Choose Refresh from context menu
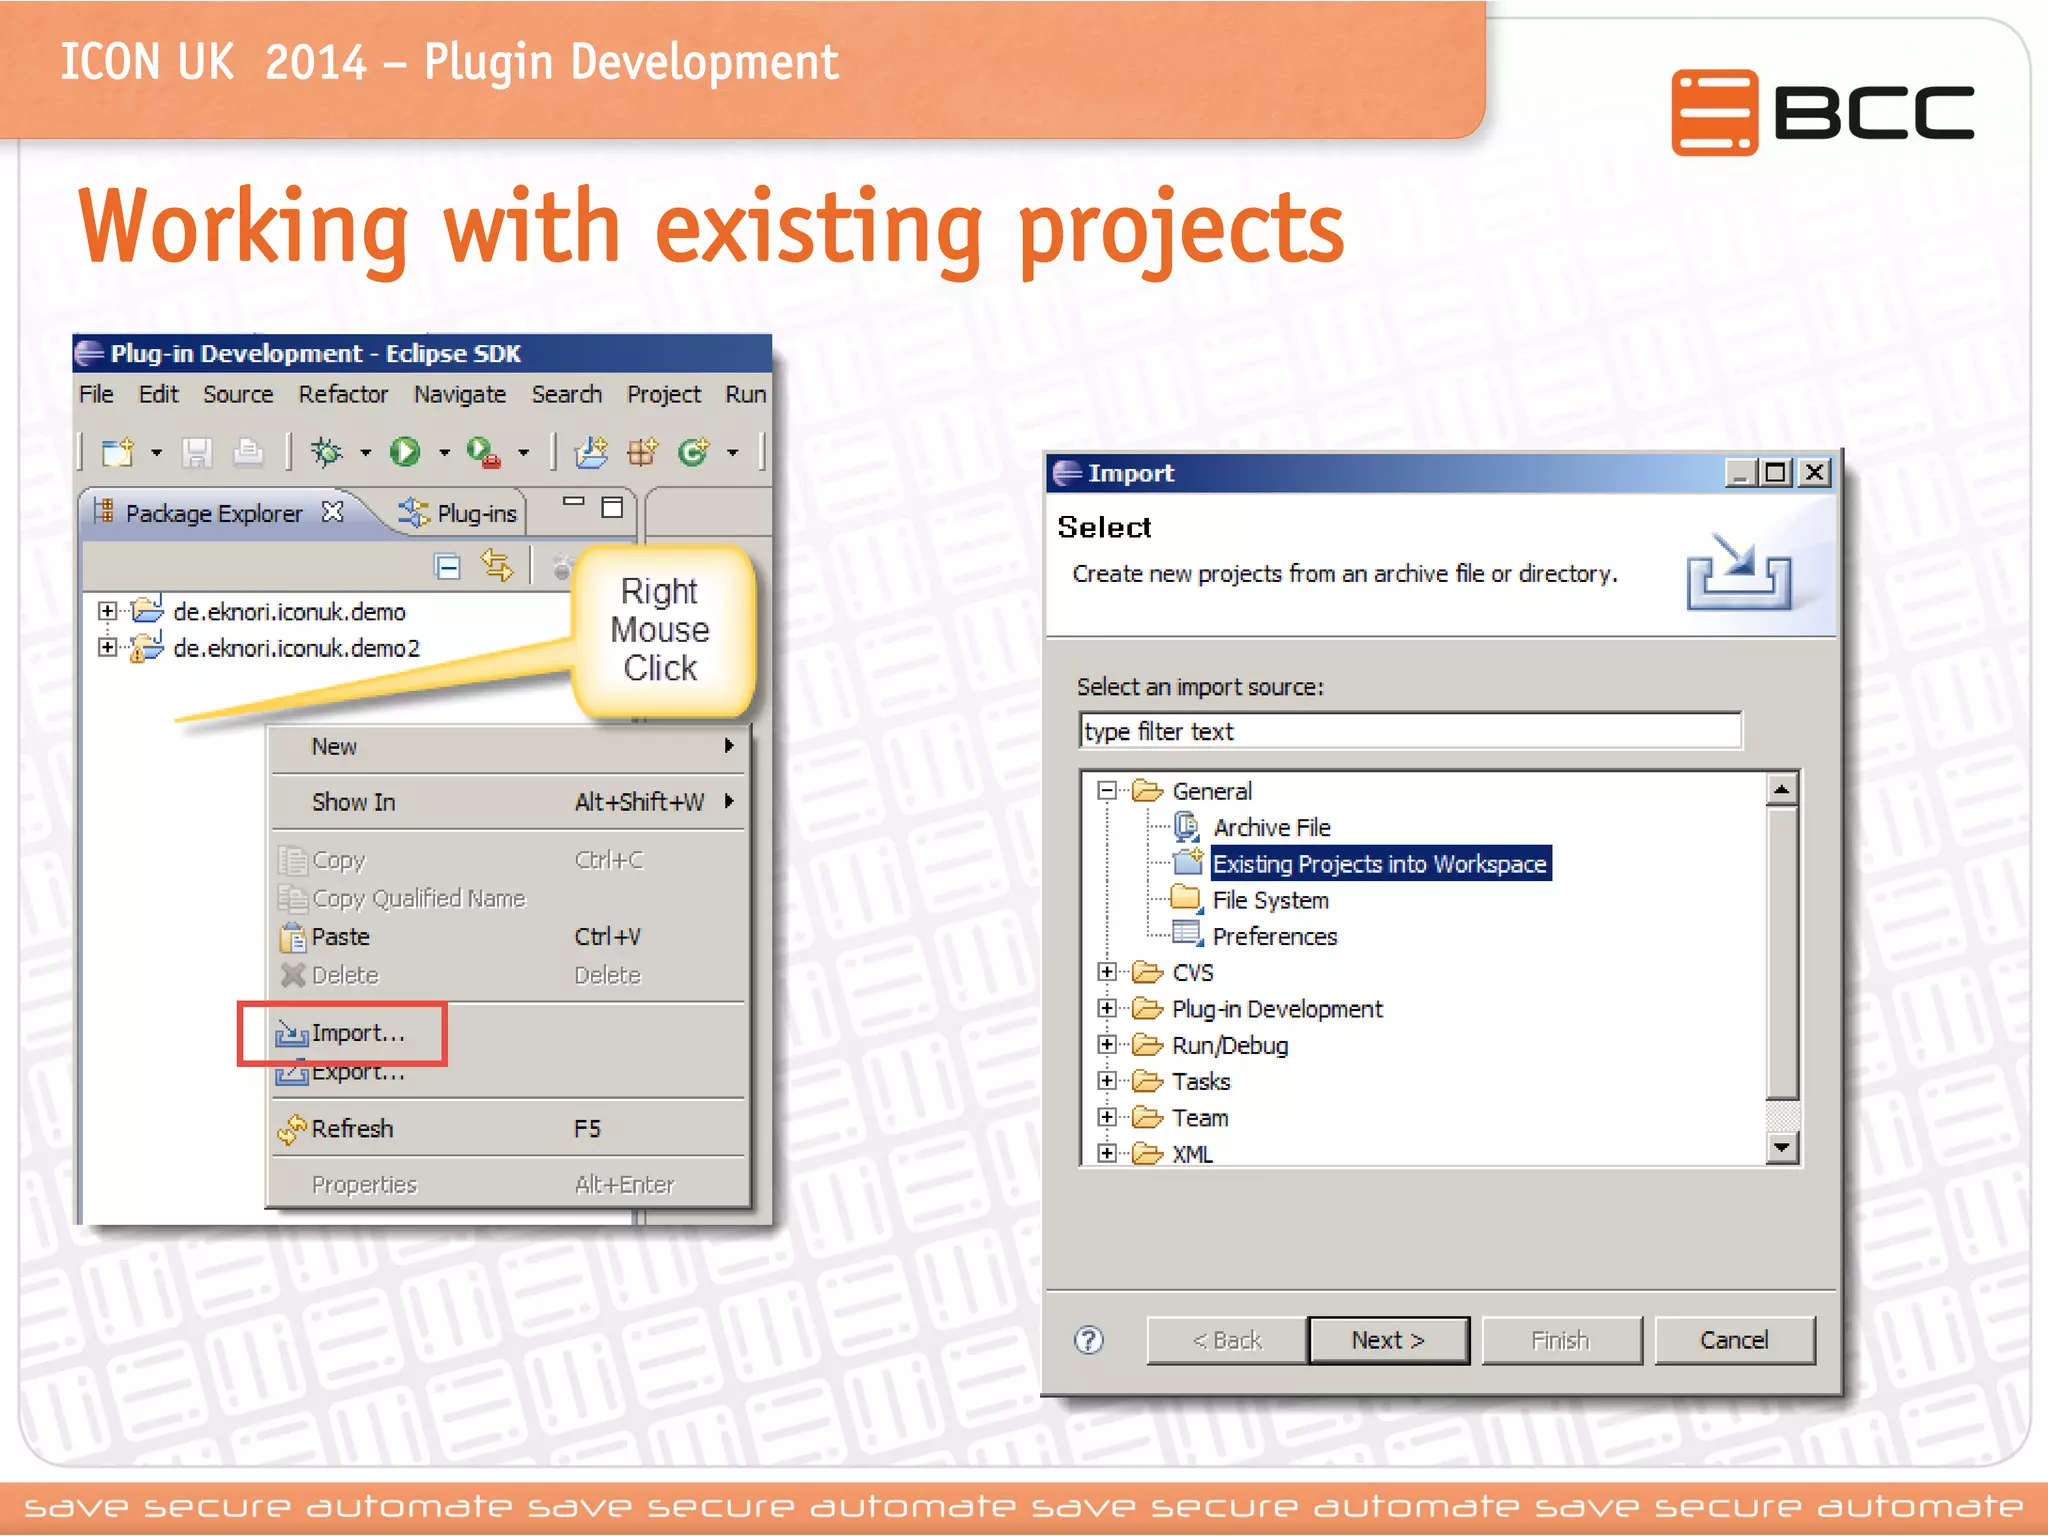Image resolution: width=2048 pixels, height=1536 pixels. click(509, 1128)
